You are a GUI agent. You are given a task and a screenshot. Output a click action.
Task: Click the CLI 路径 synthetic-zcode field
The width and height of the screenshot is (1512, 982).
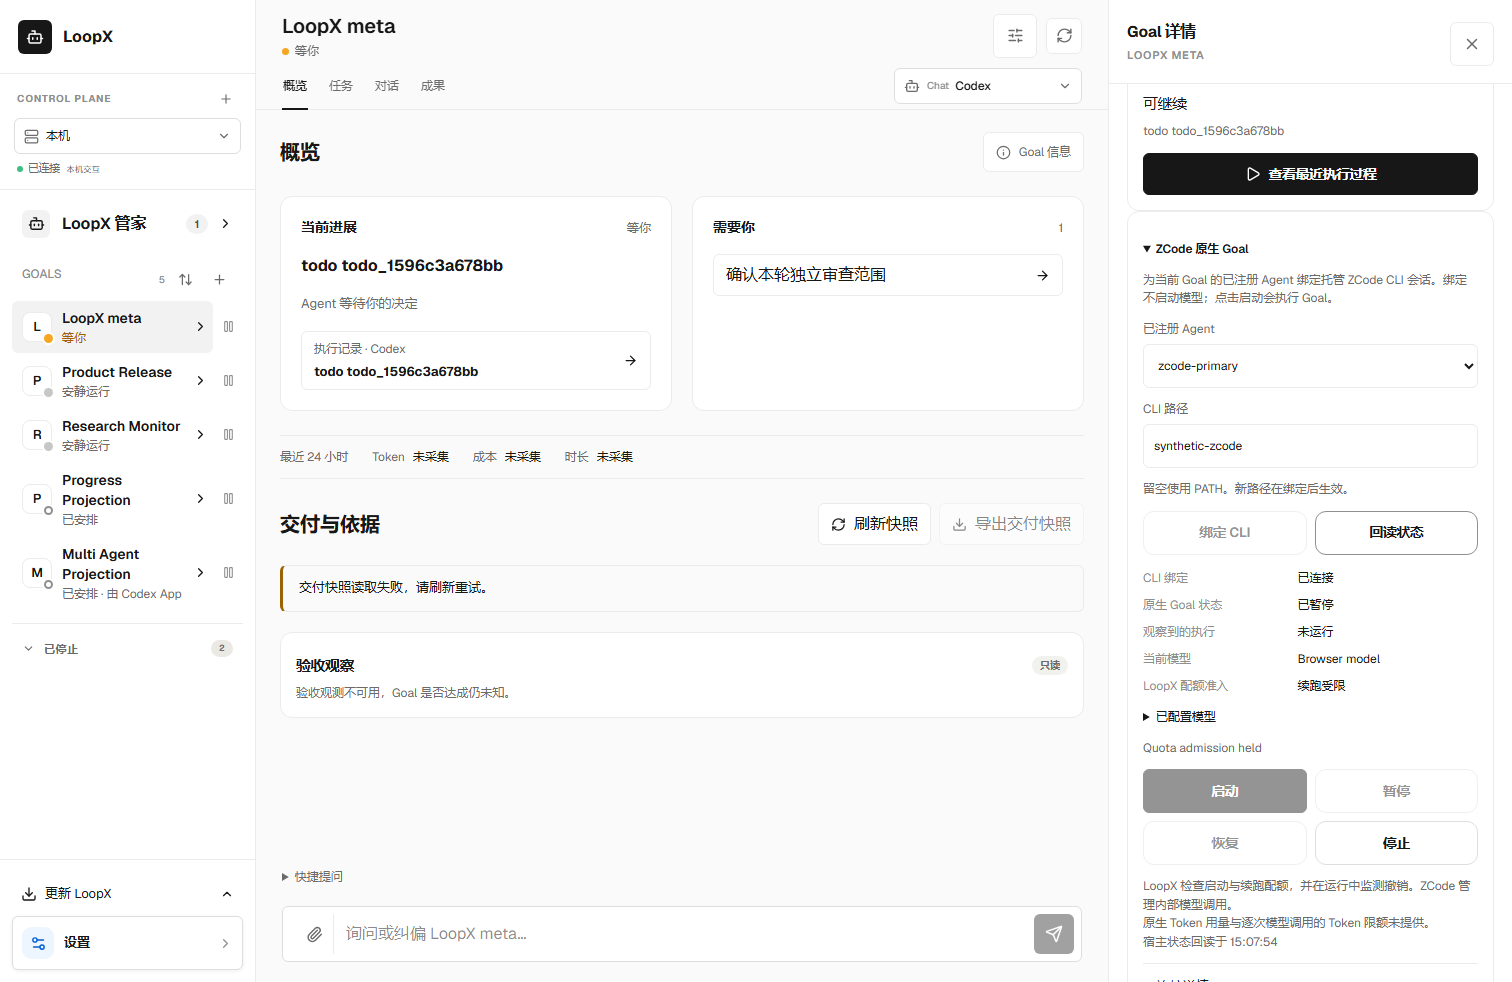click(1310, 446)
